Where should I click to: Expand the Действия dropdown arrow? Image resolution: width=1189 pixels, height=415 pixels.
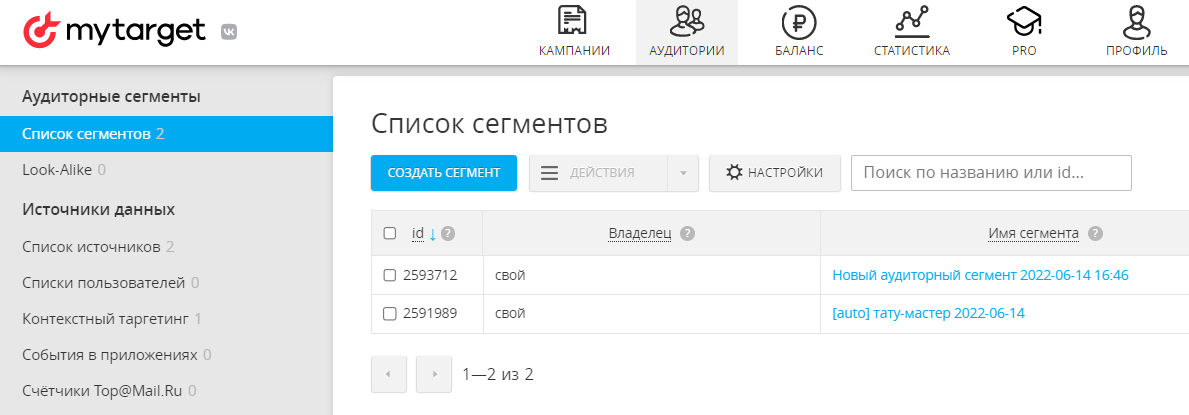(x=682, y=173)
